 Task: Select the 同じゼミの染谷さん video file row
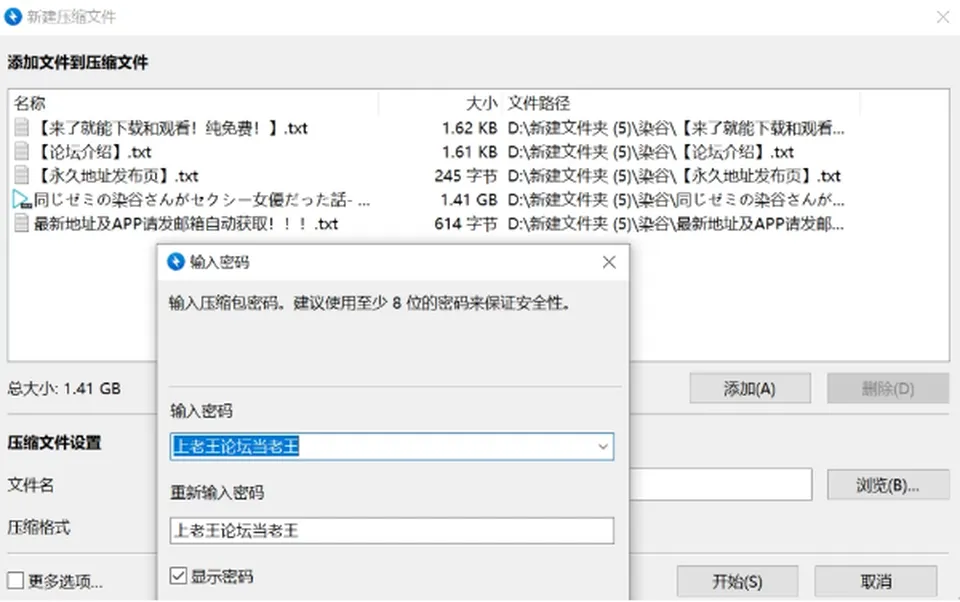429,200
